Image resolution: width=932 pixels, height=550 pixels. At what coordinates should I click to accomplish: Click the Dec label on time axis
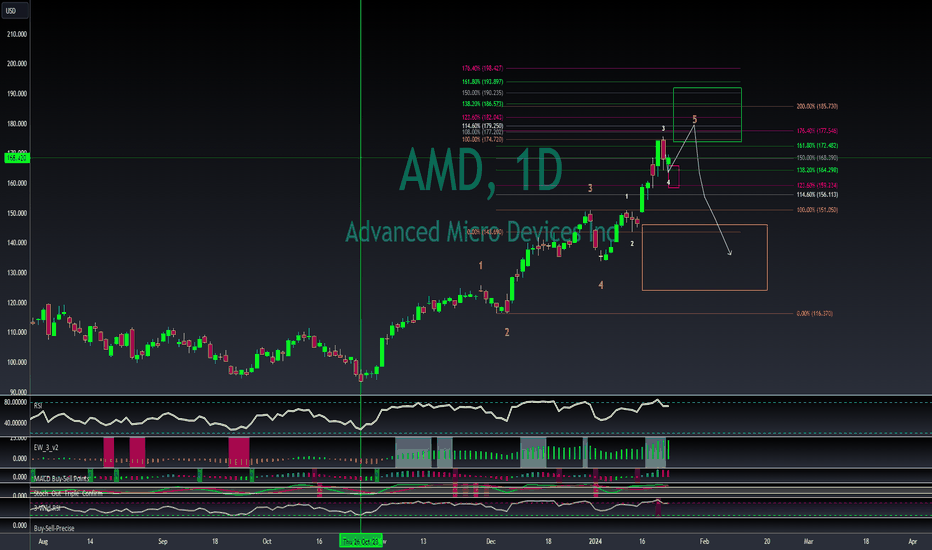(490, 542)
